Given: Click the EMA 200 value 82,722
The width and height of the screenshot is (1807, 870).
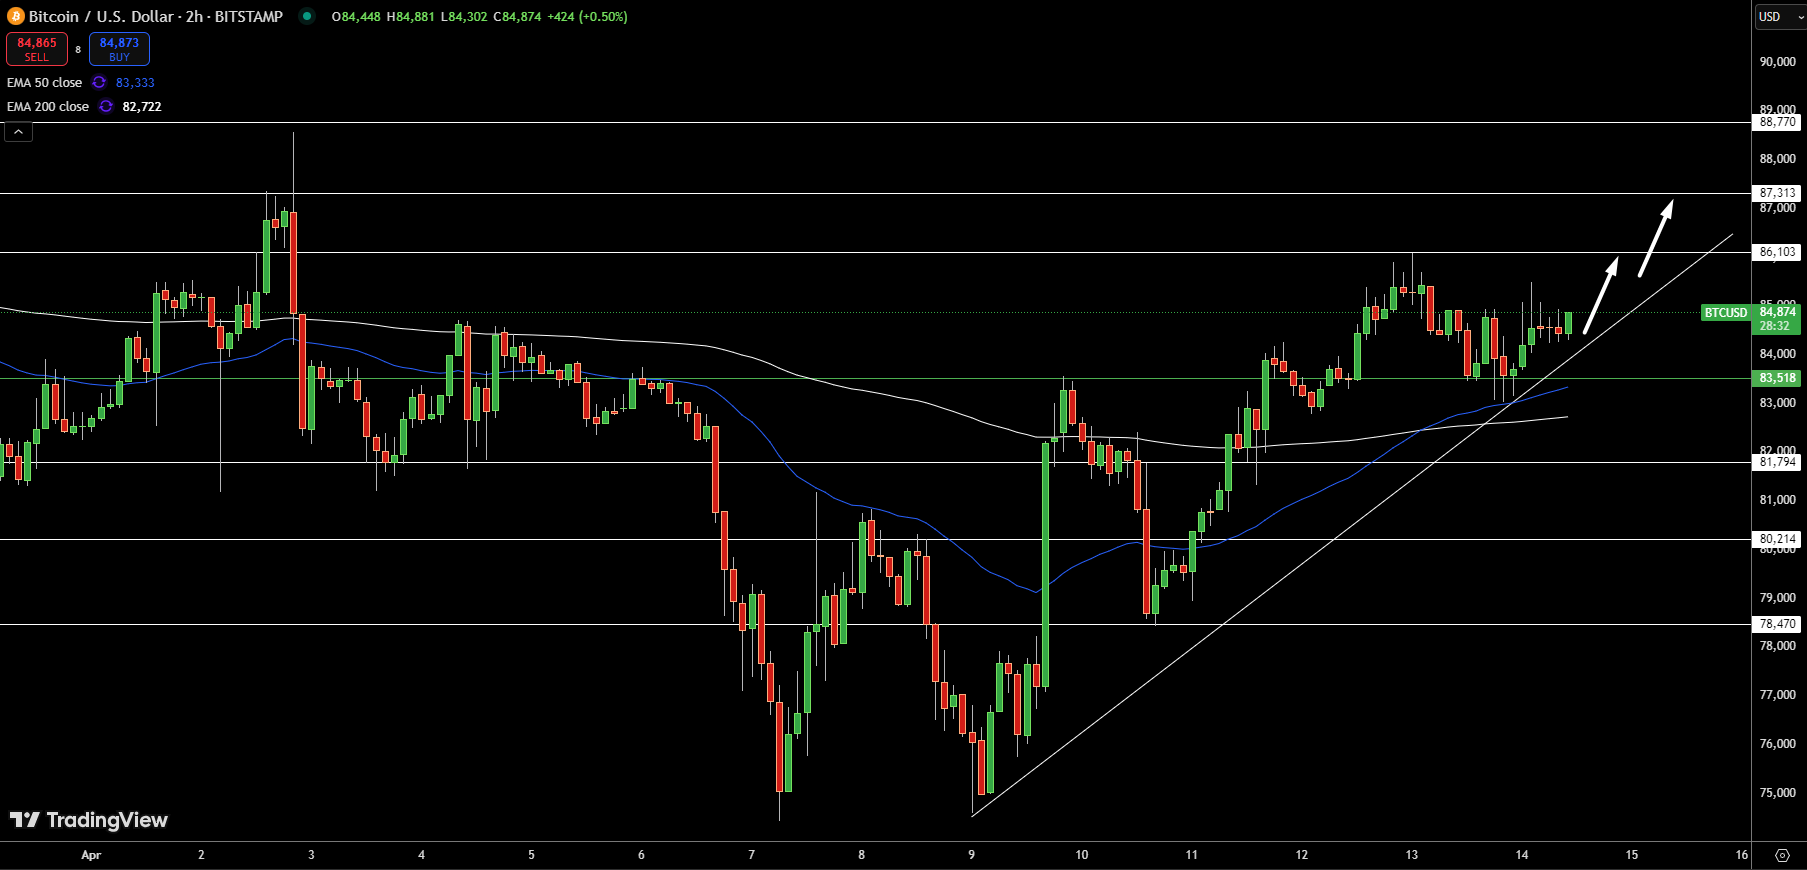Looking at the screenshot, I should click(142, 107).
